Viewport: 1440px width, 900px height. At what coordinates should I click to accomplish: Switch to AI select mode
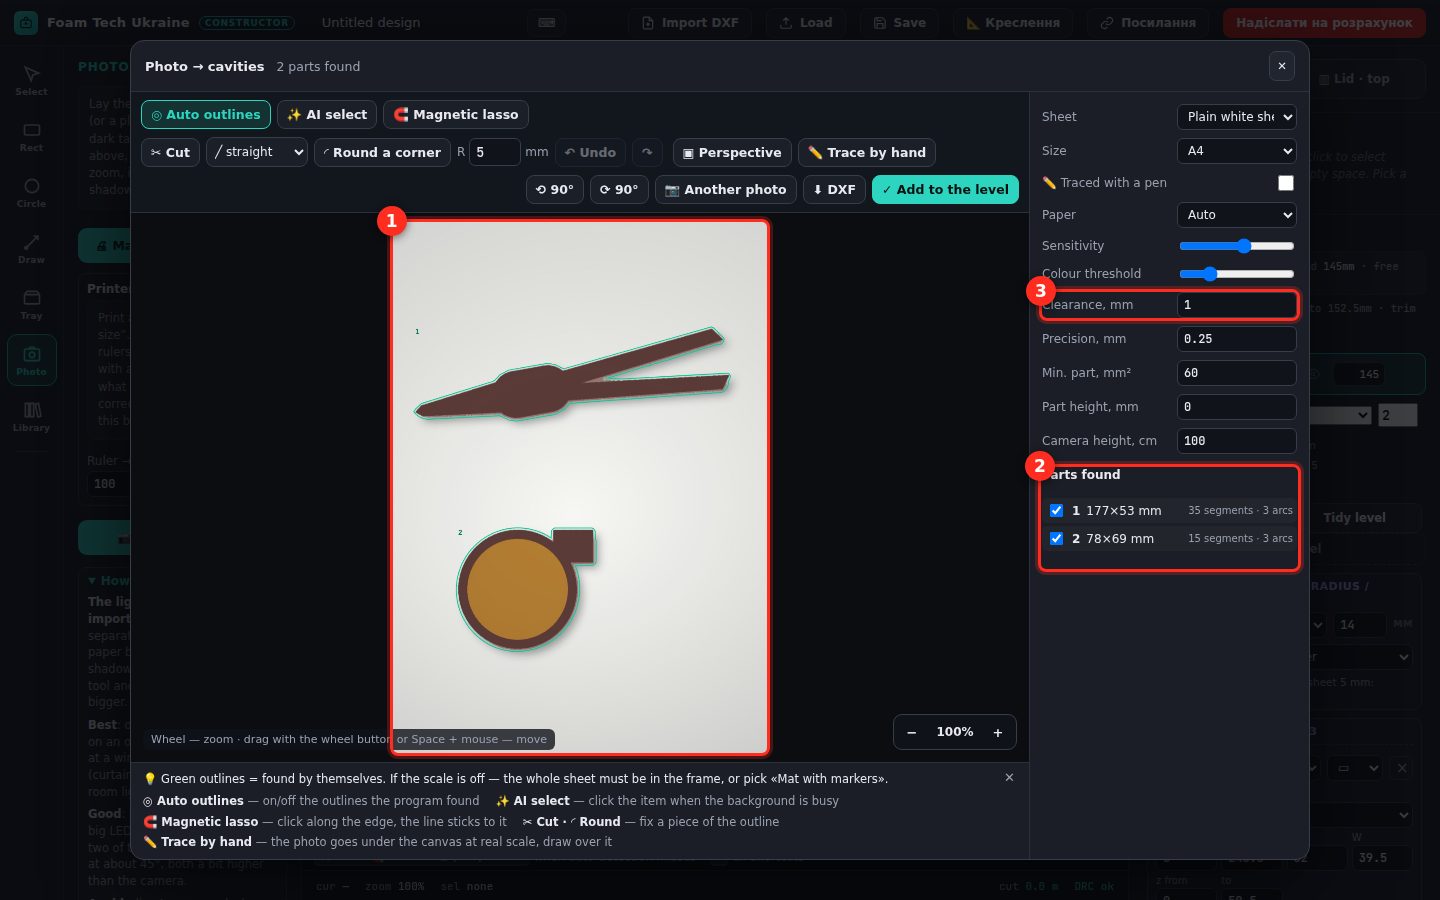327,115
